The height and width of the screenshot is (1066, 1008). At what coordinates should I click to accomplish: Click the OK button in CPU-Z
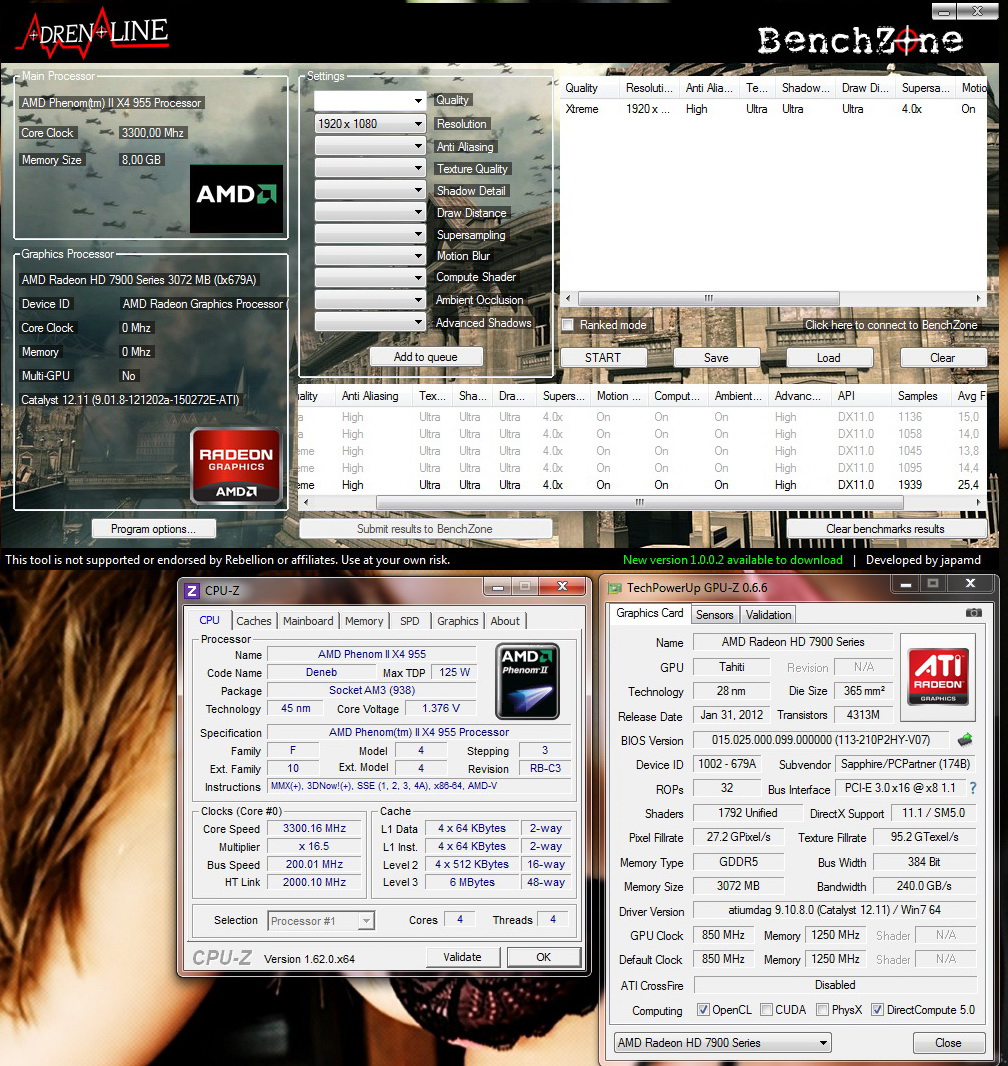pyautogui.click(x=544, y=957)
